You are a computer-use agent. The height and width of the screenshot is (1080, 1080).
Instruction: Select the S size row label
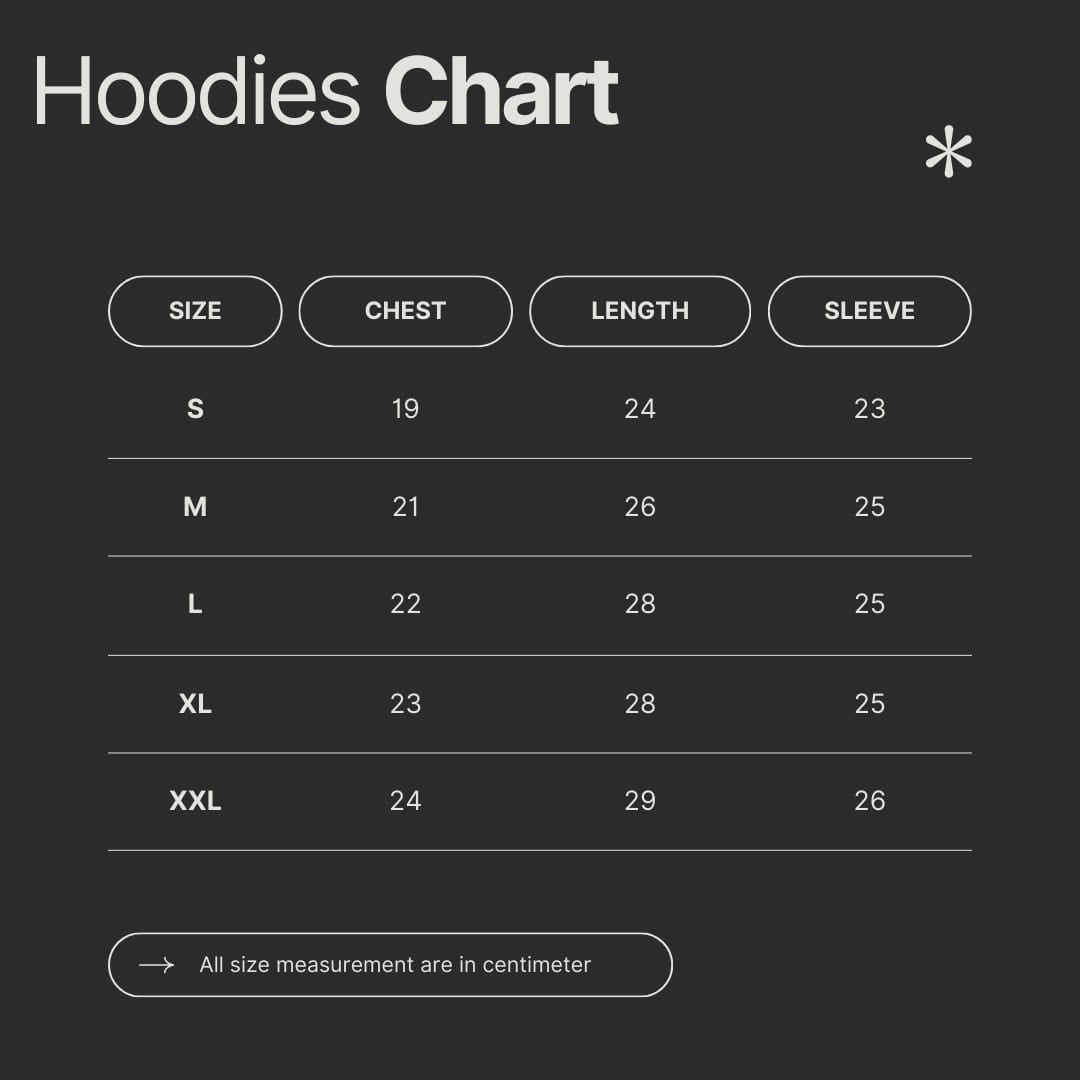[195, 408]
